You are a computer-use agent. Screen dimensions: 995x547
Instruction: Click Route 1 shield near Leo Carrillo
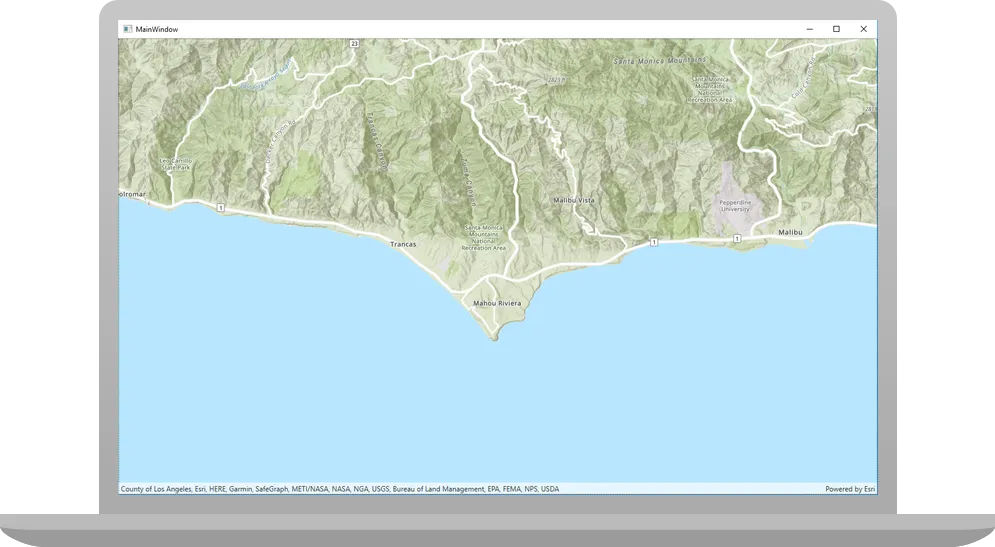coord(220,208)
